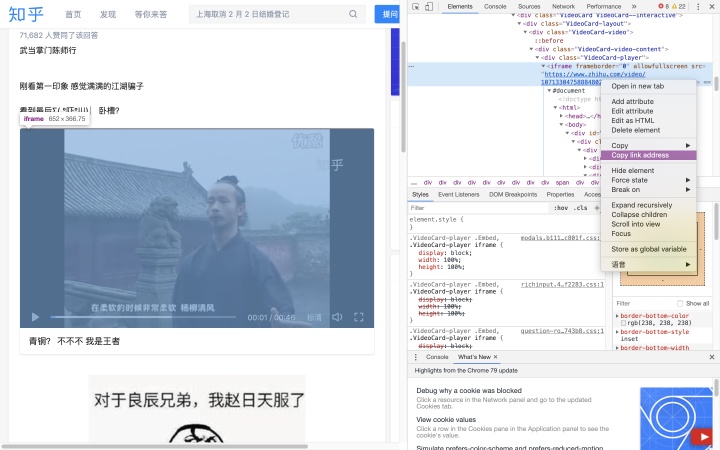Collapse the VideoCard-layout div
This screenshot has width=720, height=450.
pos(519,23)
